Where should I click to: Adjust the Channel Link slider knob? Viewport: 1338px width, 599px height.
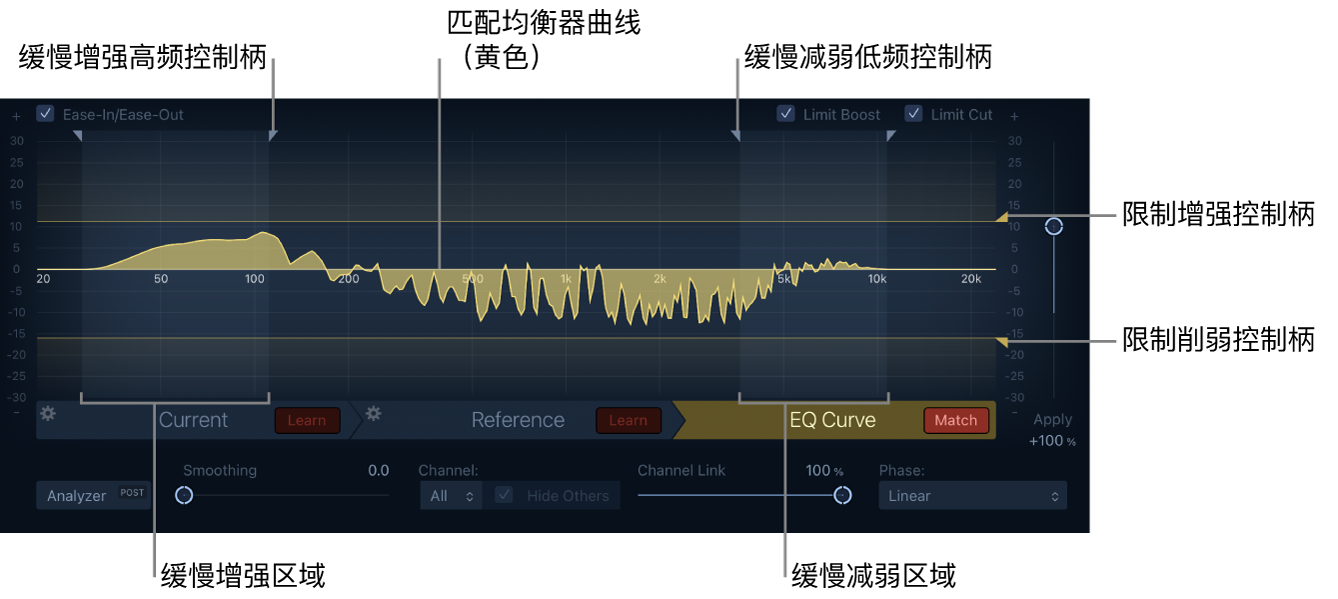click(843, 495)
